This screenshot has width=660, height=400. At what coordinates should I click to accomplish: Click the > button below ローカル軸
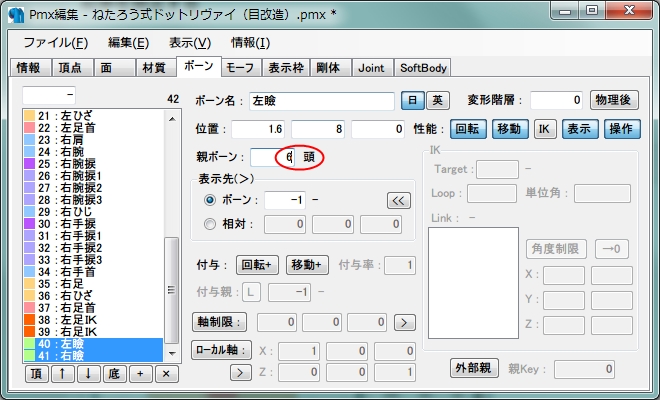pos(241,372)
